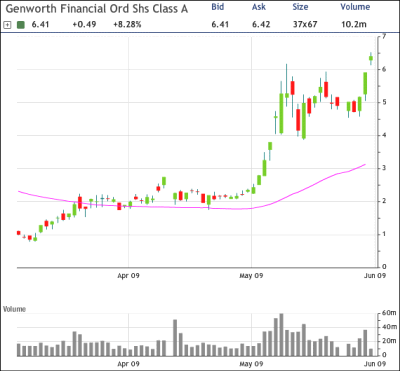The image size is (400, 371).
Task: Click the Ask column header
Action: coord(258,7)
